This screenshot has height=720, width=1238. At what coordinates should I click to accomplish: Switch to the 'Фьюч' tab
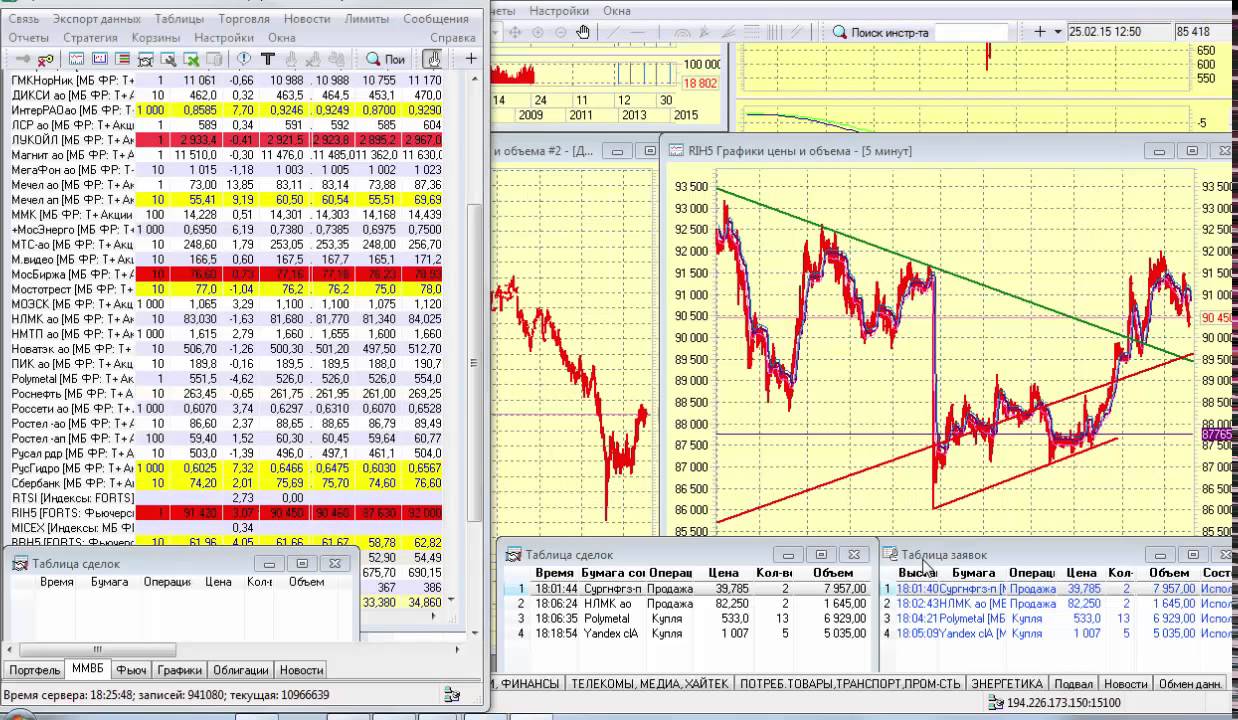131,670
